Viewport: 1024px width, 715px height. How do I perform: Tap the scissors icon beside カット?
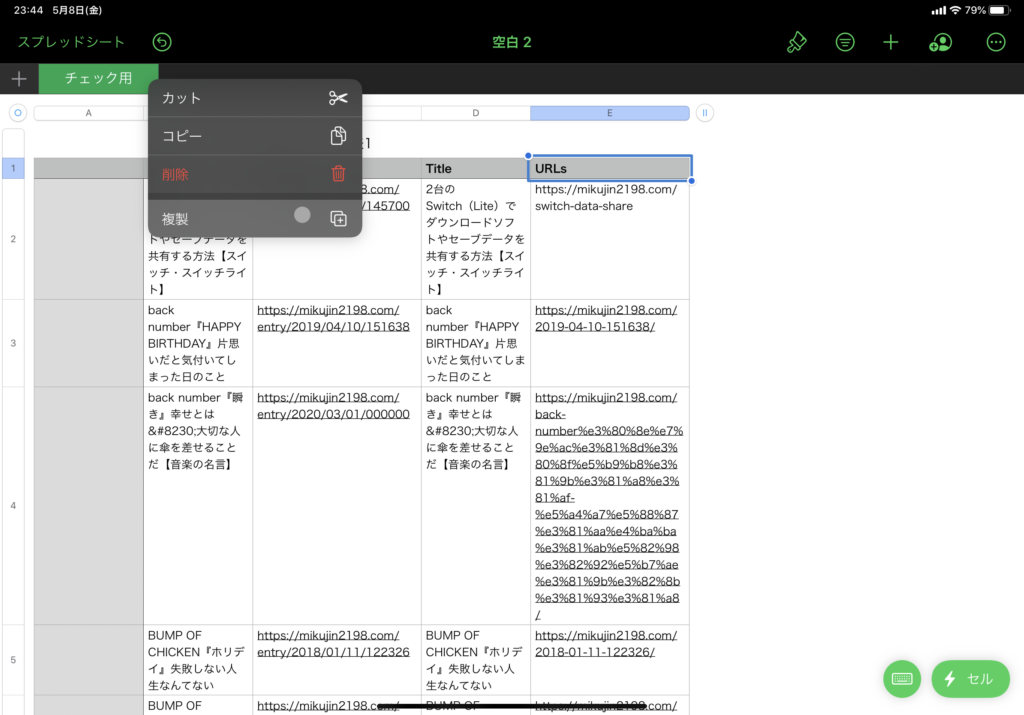[338, 98]
